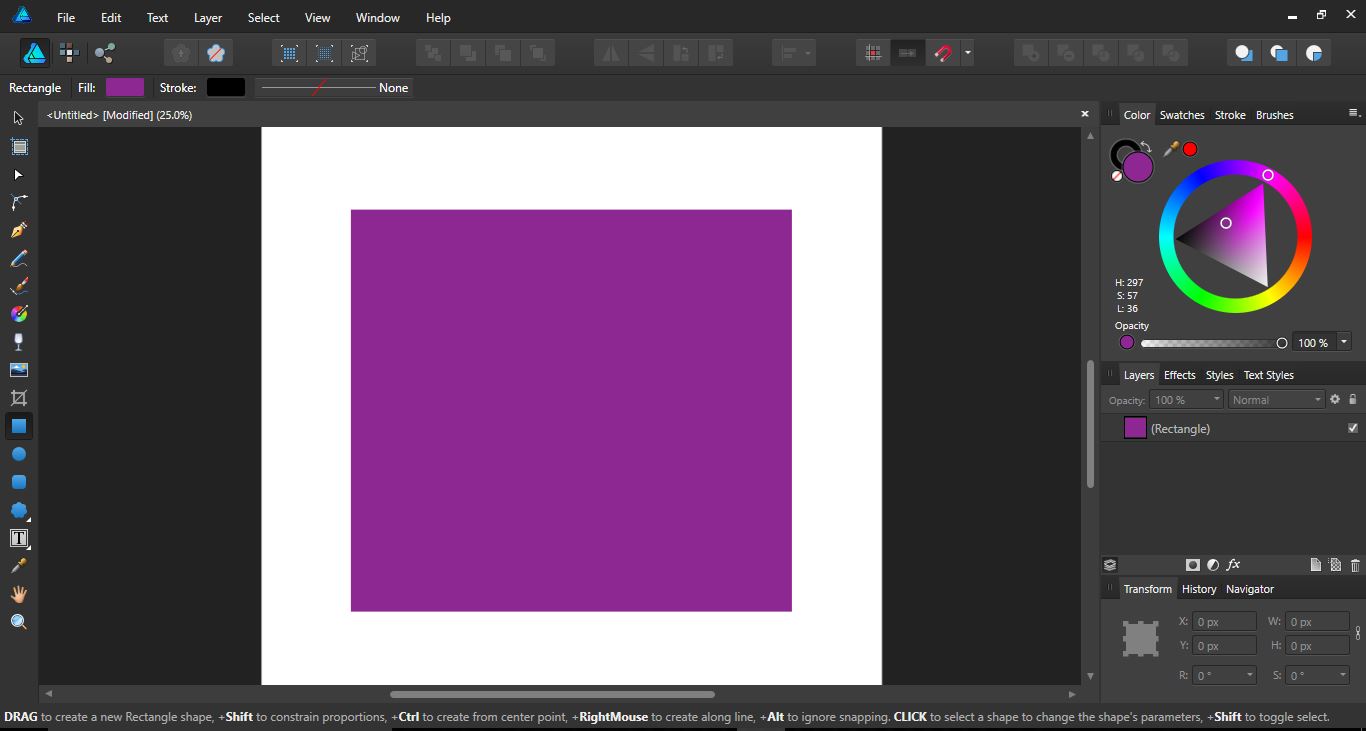
Task: Open the Normal blend mode dropdown
Action: coord(1276,399)
